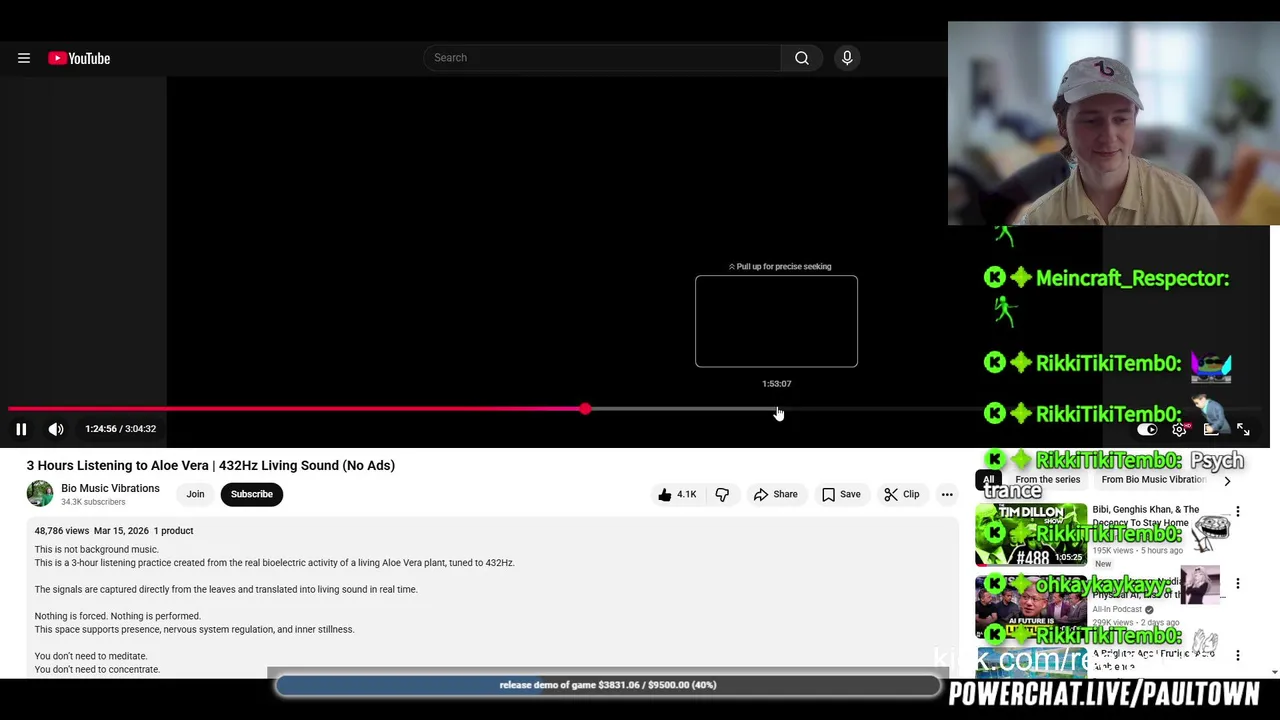Click the YouTube search text field
The height and width of the screenshot is (720, 1280).
click(603, 58)
